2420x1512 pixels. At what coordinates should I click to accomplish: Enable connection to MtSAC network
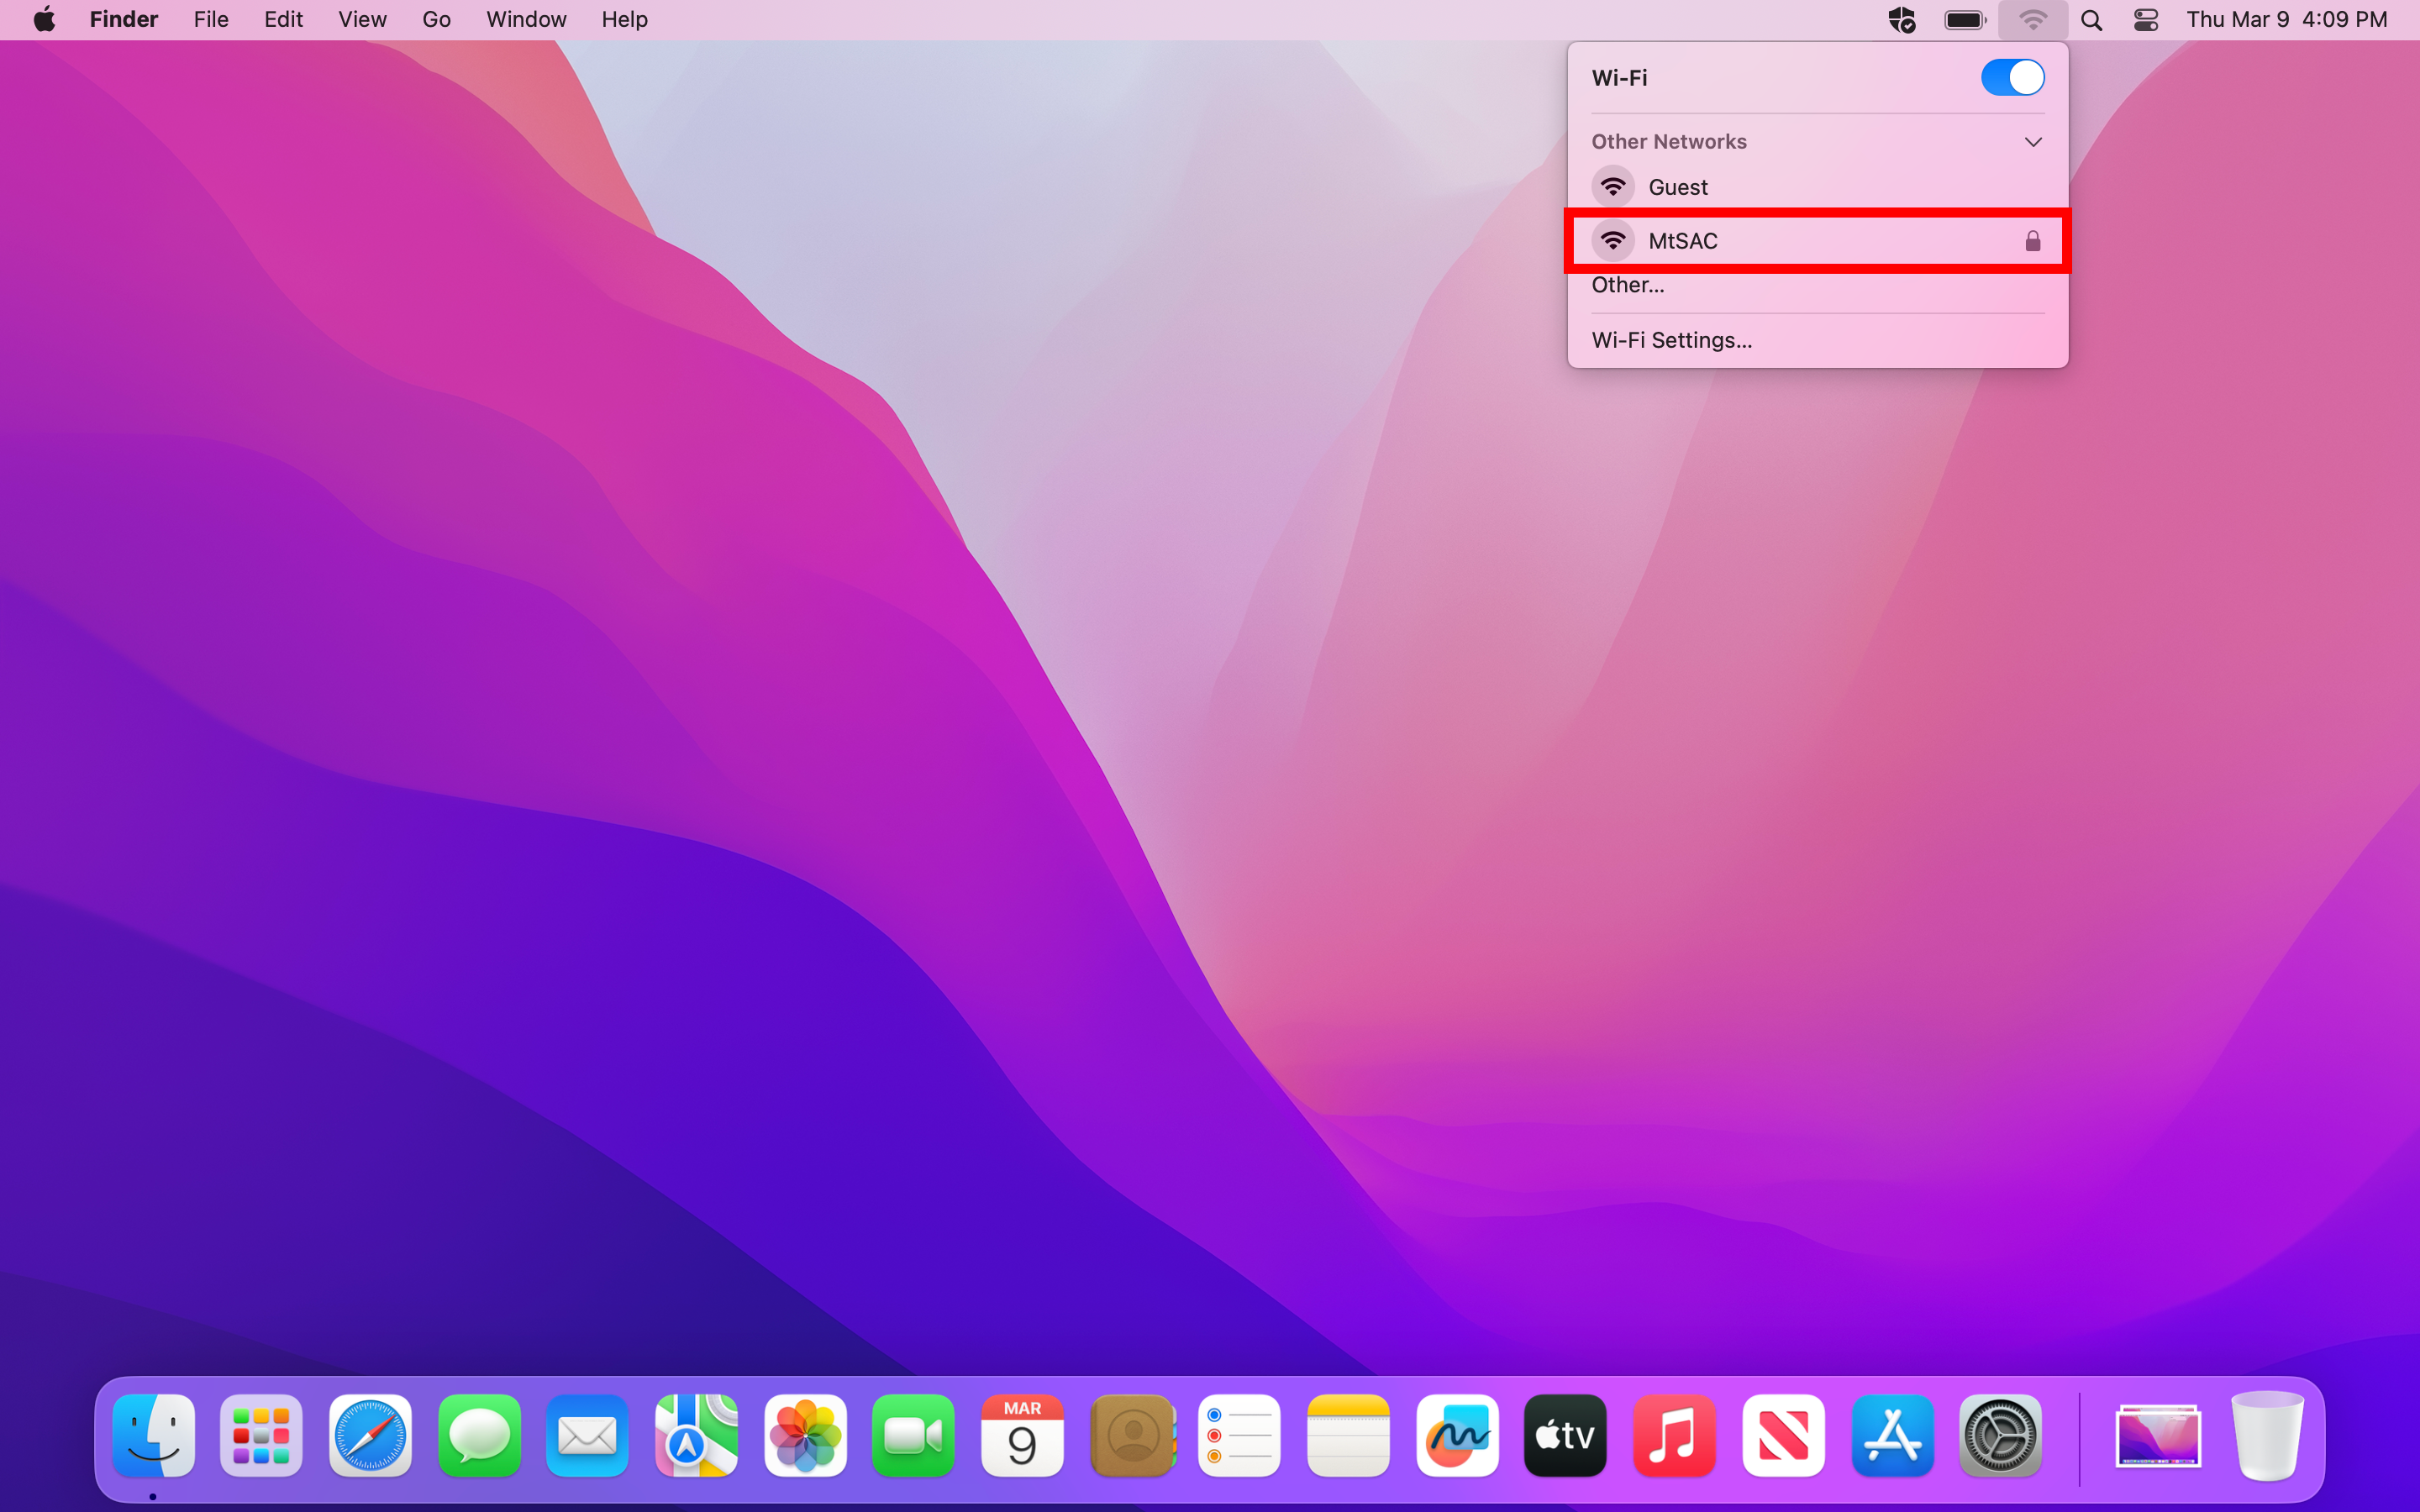(x=1818, y=240)
